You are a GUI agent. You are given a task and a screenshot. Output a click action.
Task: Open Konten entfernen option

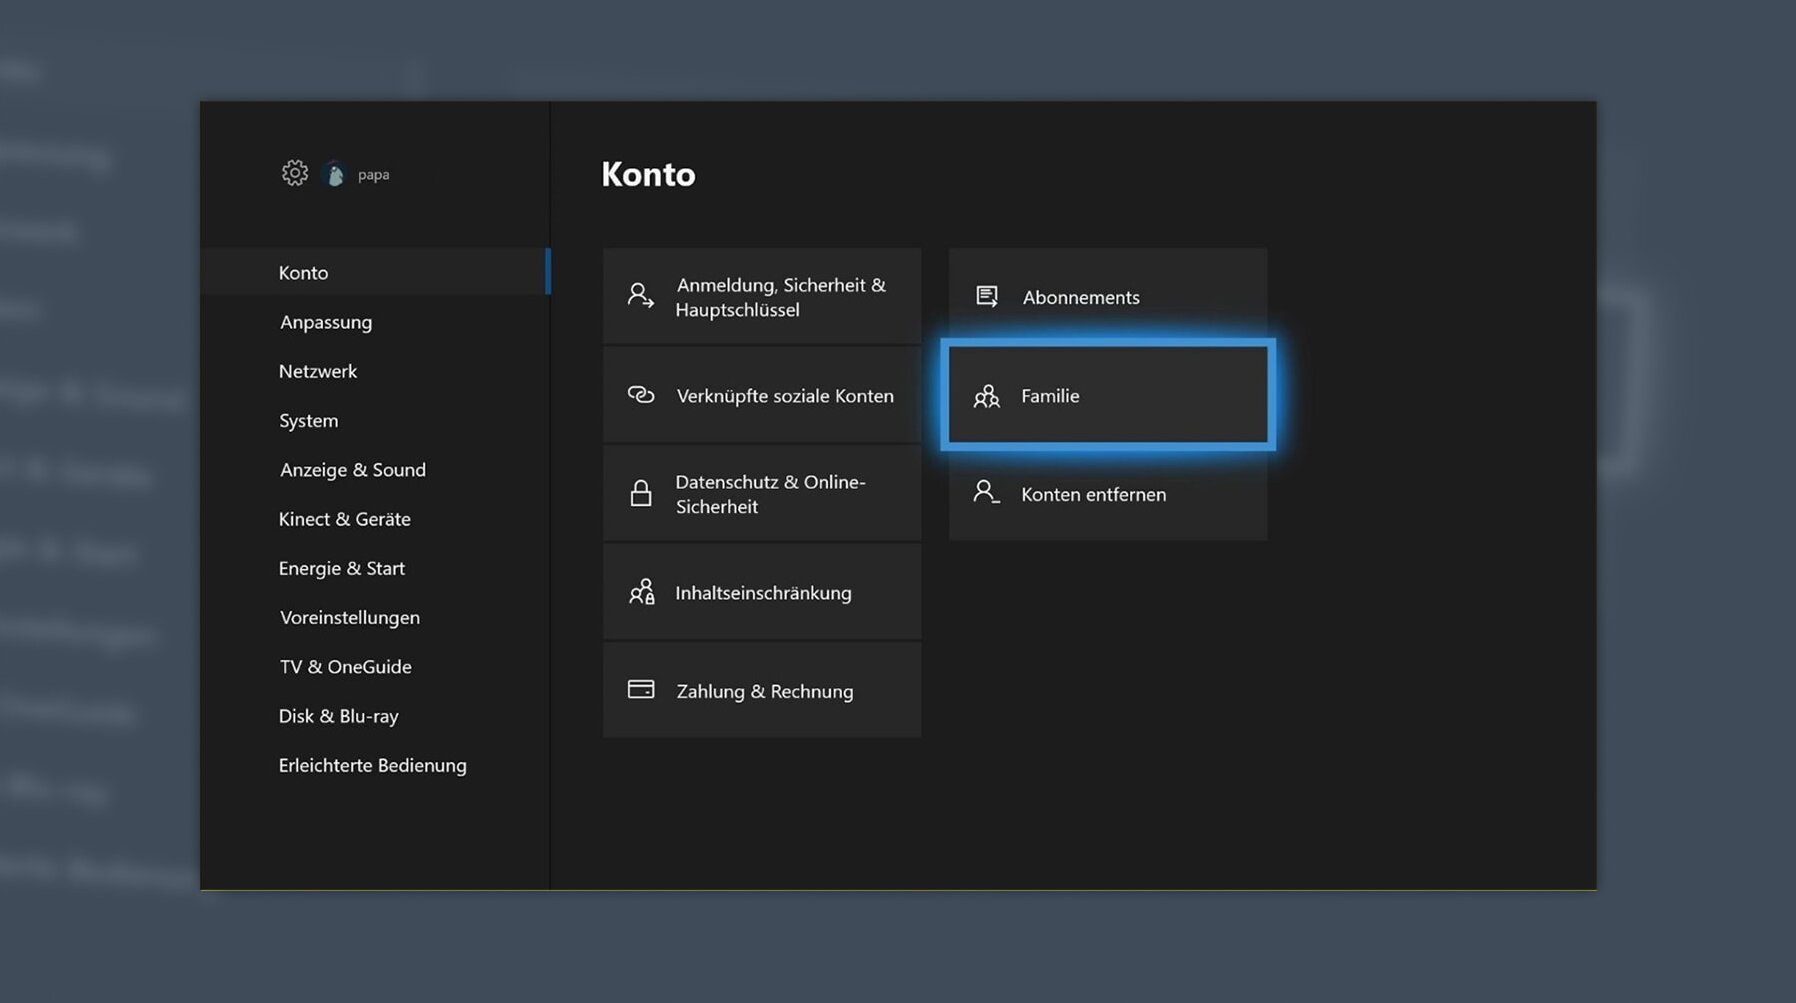click(1107, 494)
